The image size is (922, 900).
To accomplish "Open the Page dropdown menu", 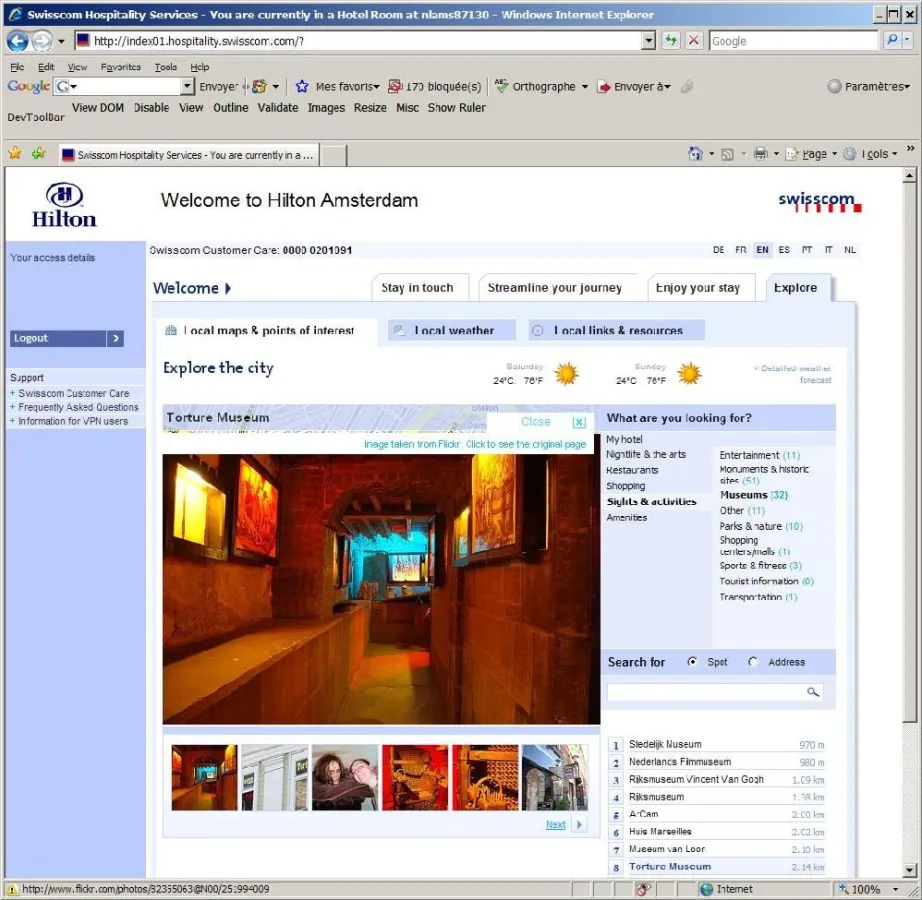I will tap(814, 154).
